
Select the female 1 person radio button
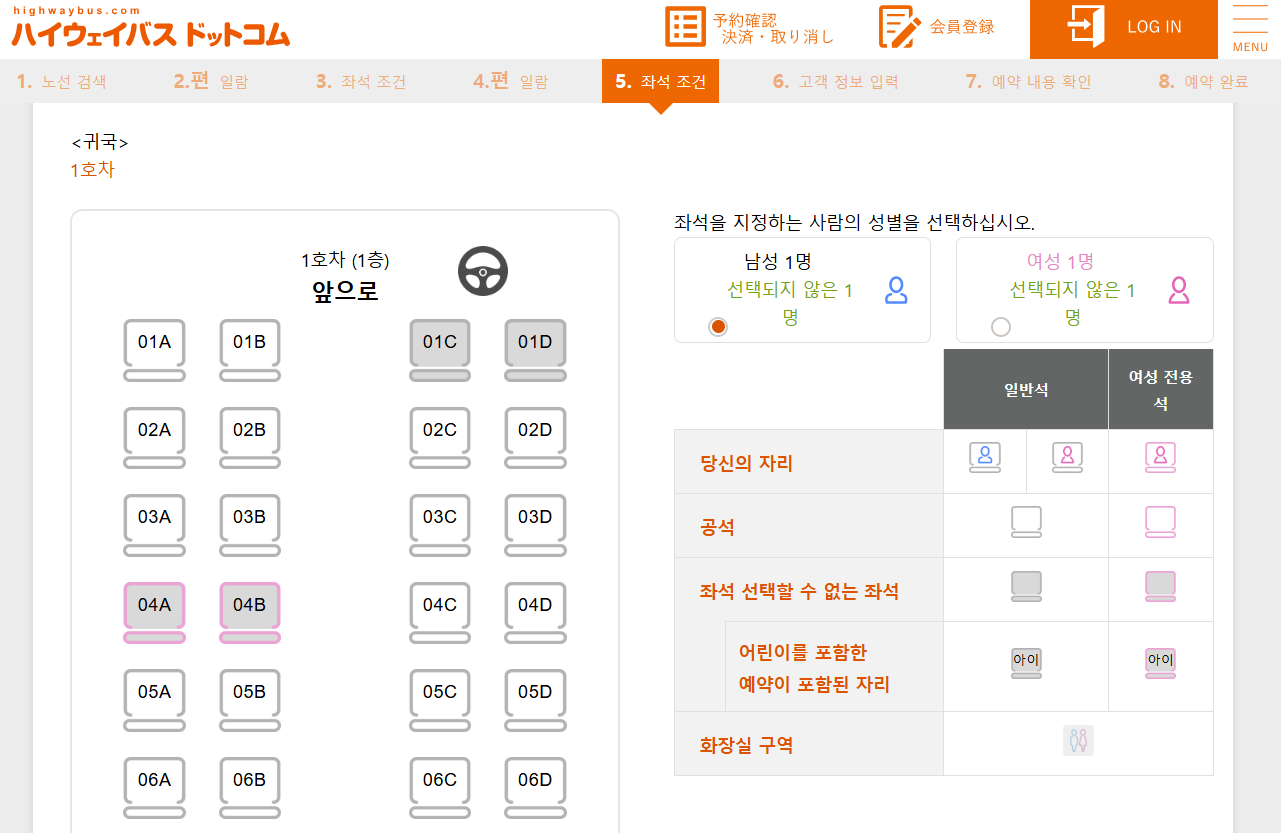[x=1000, y=327]
